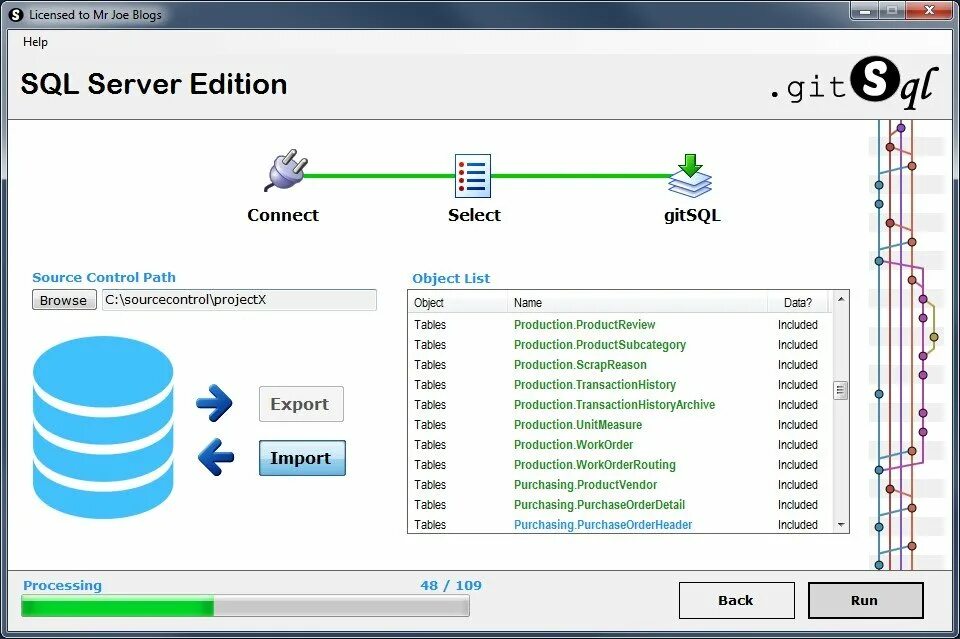
Task: Sort by the Object column header
Action: point(457,302)
